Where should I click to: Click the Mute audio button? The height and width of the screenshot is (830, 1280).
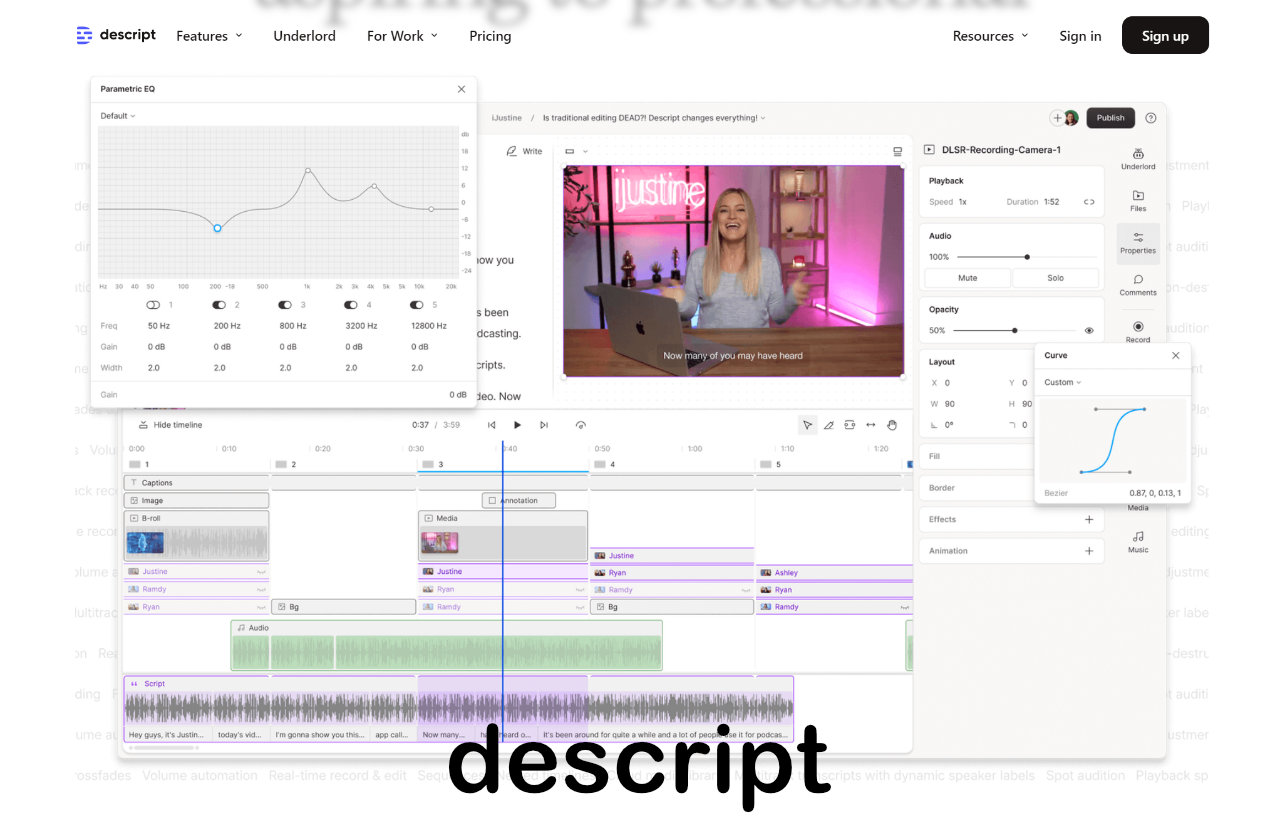(967, 278)
